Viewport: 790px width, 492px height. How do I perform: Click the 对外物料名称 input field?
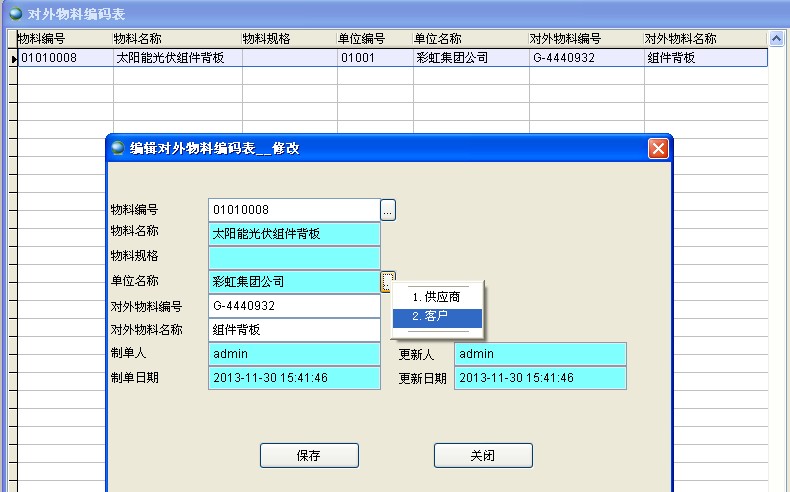[x=293, y=330]
